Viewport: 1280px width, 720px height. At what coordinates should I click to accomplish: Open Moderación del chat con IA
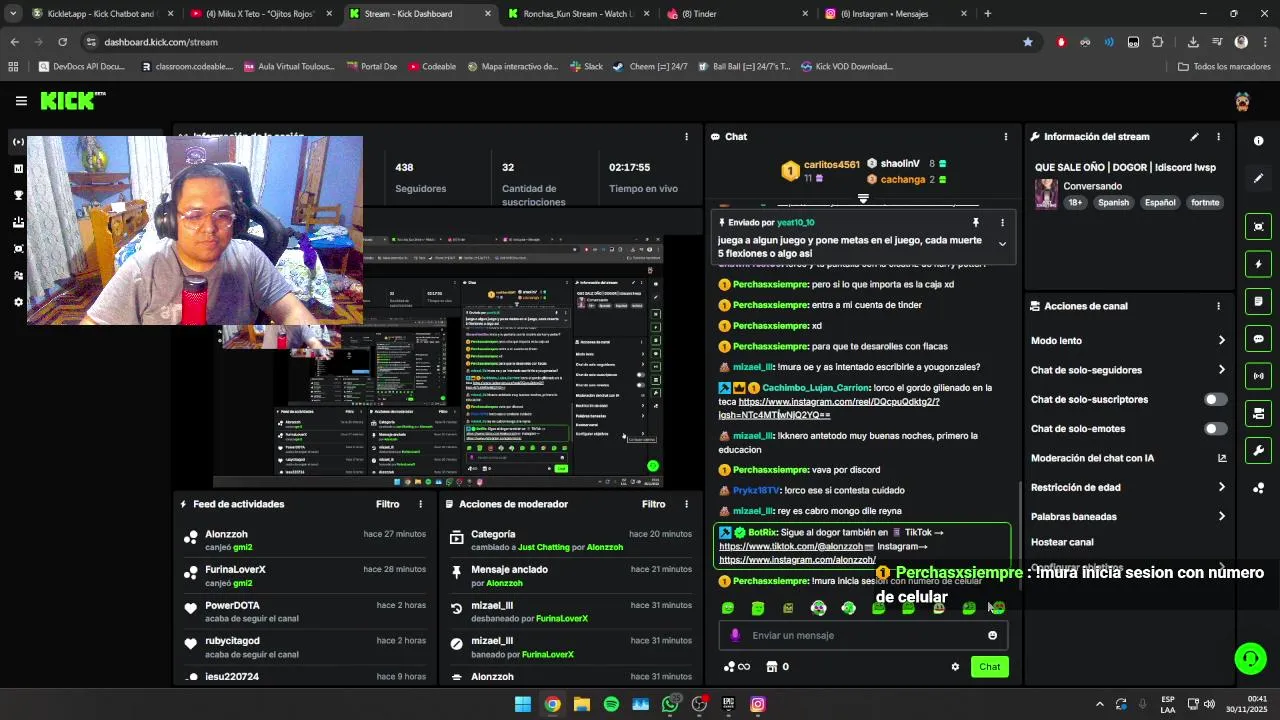click(1128, 458)
